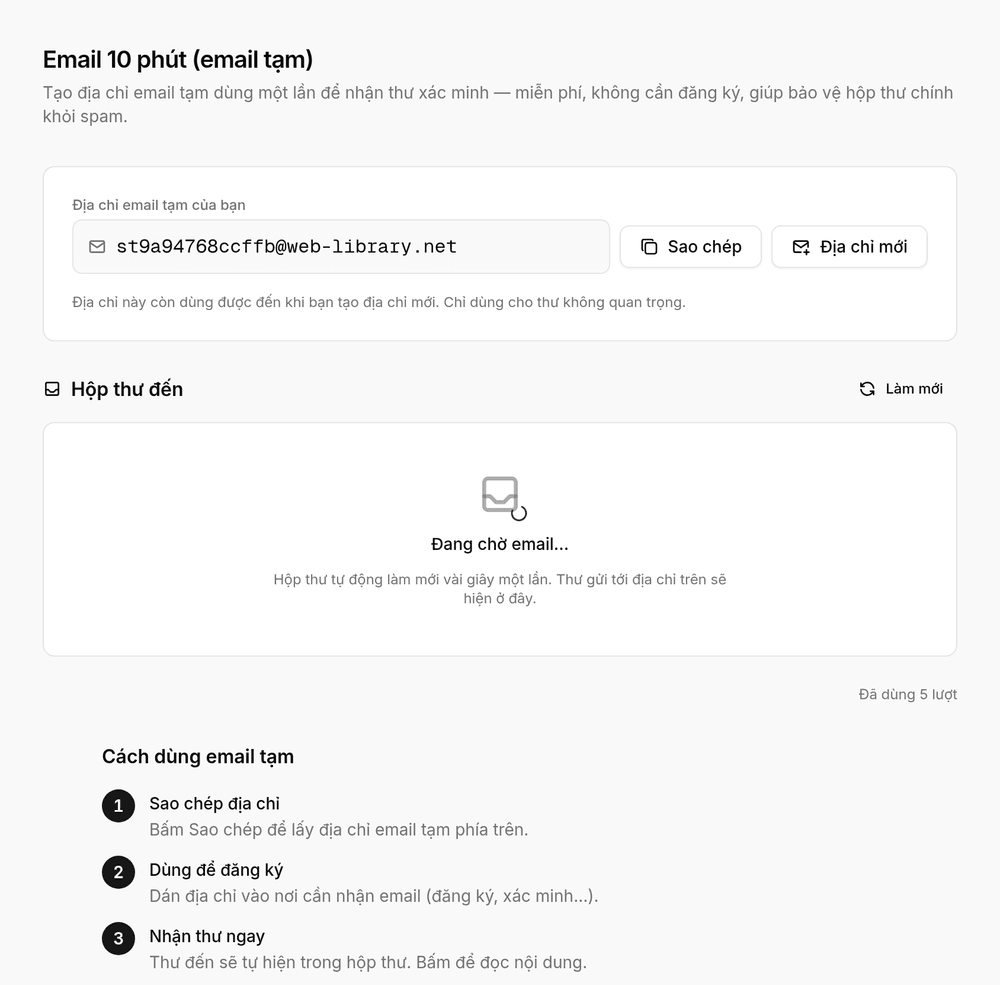Copy the temp address with Sao chép
The width and height of the screenshot is (1000, 985).
click(691, 247)
